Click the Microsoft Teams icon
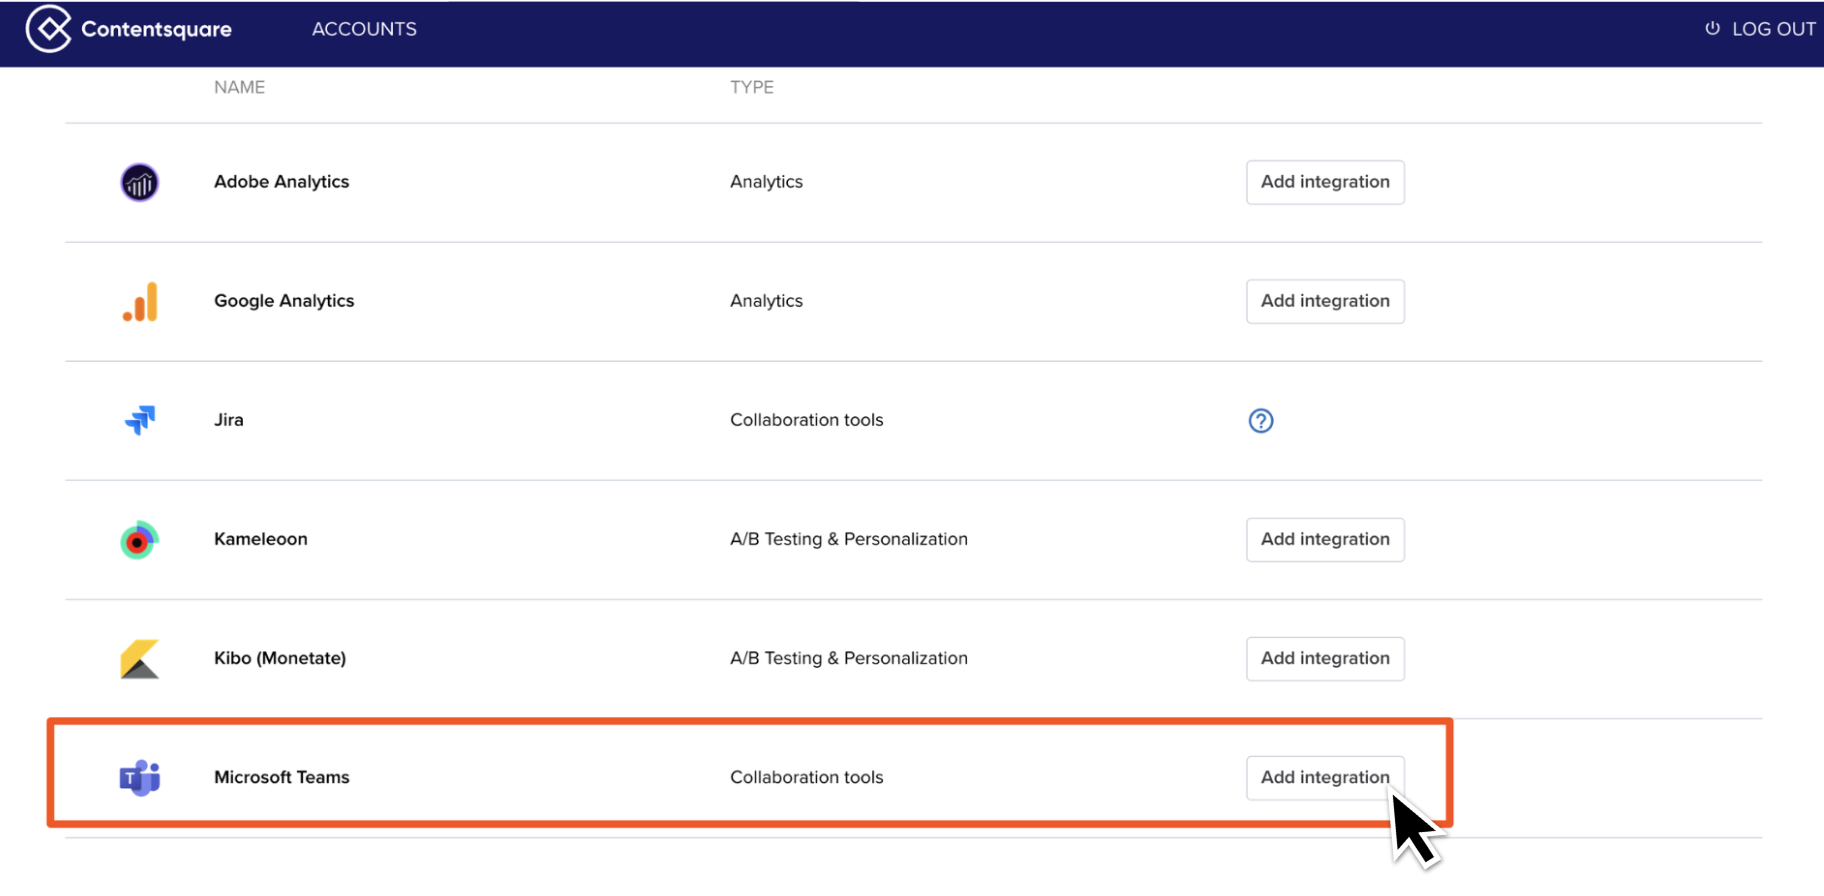The image size is (1824, 896). click(x=140, y=777)
